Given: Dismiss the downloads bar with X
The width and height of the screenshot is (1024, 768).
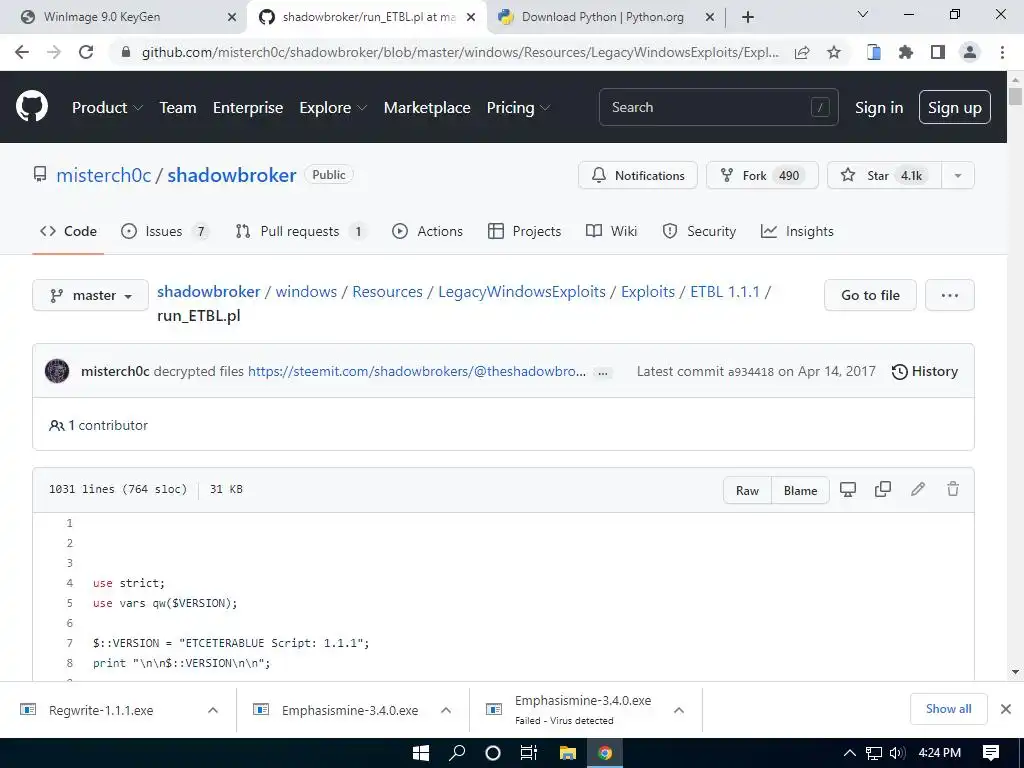Looking at the screenshot, I should 1006,709.
